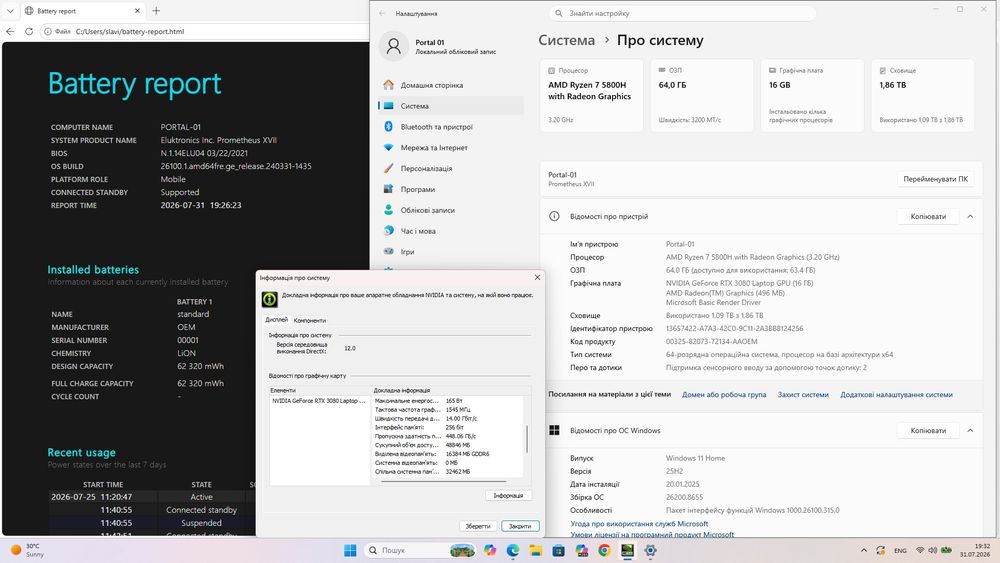This screenshot has height=563, width=1000.
Task: Open the Windows Start menu
Action: click(350, 550)
